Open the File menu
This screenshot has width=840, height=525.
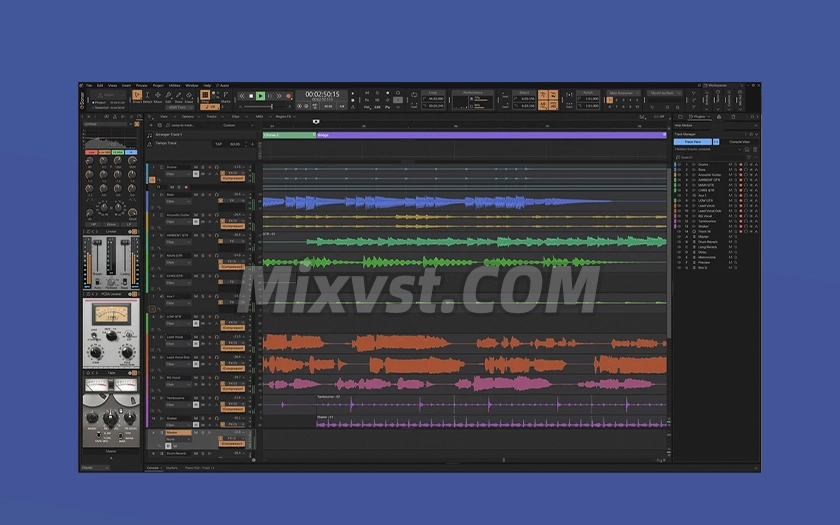pos(89,85)
